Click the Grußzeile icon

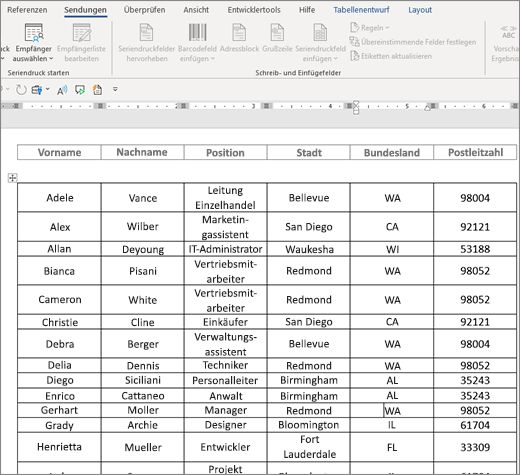click(x=277, y=32)
